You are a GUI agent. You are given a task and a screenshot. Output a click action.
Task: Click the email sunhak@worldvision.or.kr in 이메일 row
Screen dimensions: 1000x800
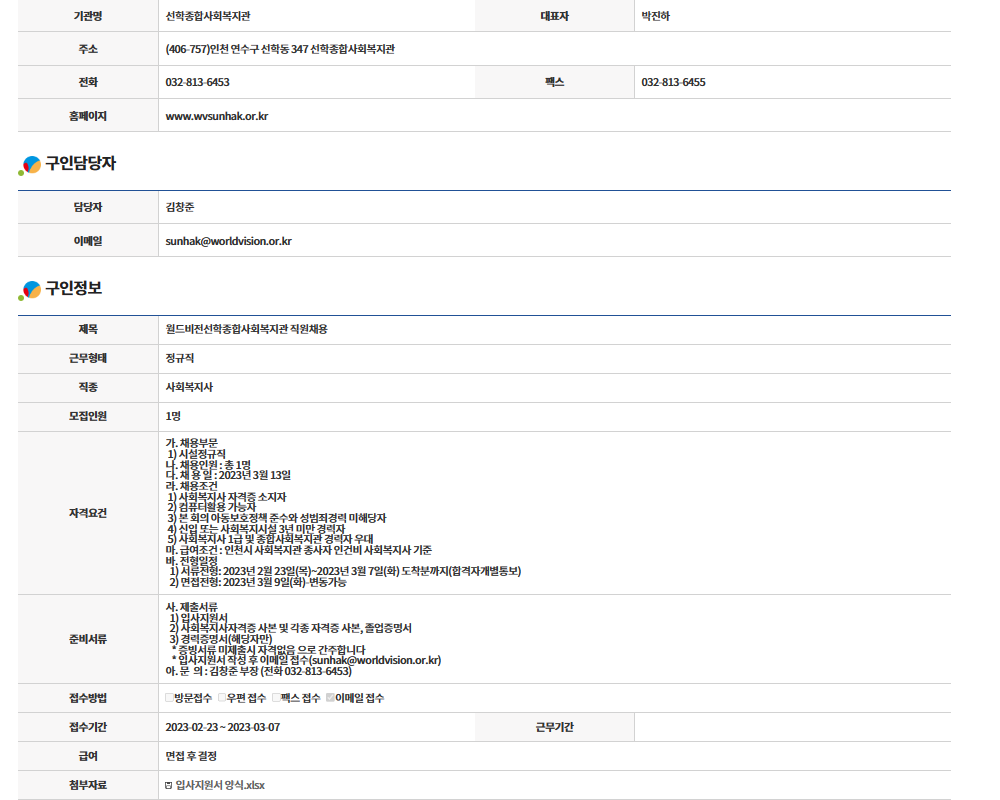(228, 241)
